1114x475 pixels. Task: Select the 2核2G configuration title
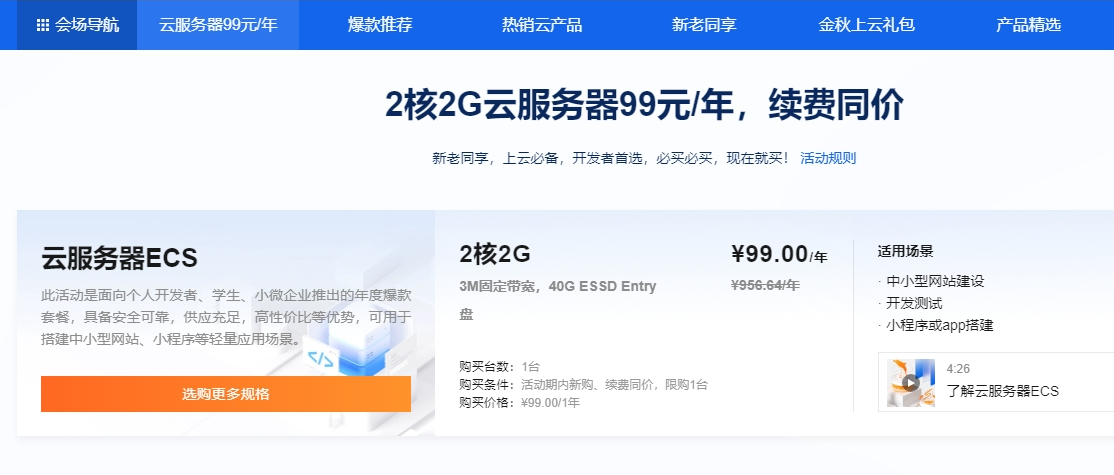tap(494, 255)
